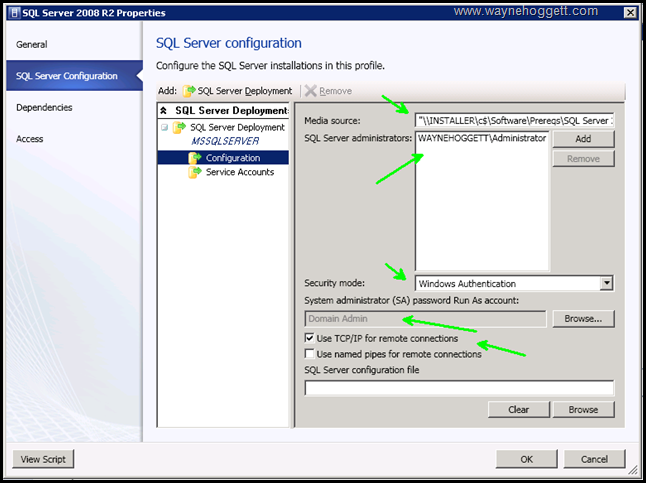Viewport: 646px width, 483px height.
Task: Click the Configuration node icon in tree
Action: point(195,158)
